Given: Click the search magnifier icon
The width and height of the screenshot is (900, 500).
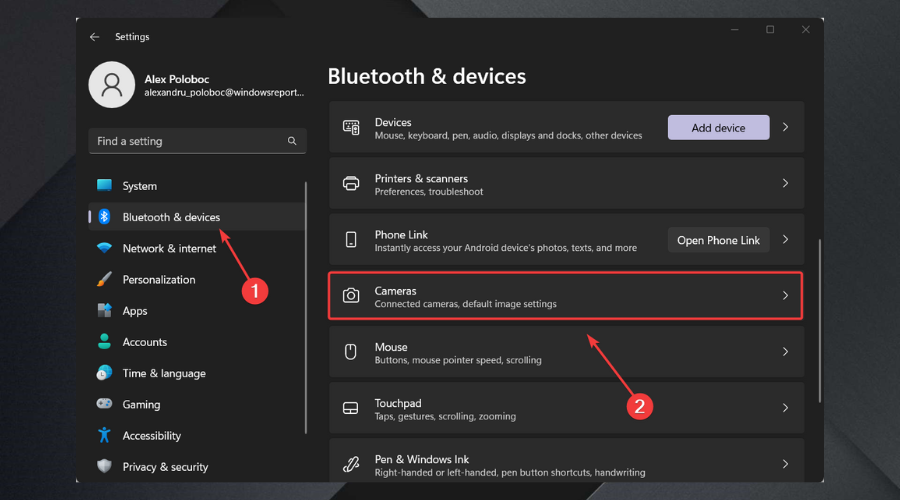Looking at the screenshot, I should [x=292, y=141].
